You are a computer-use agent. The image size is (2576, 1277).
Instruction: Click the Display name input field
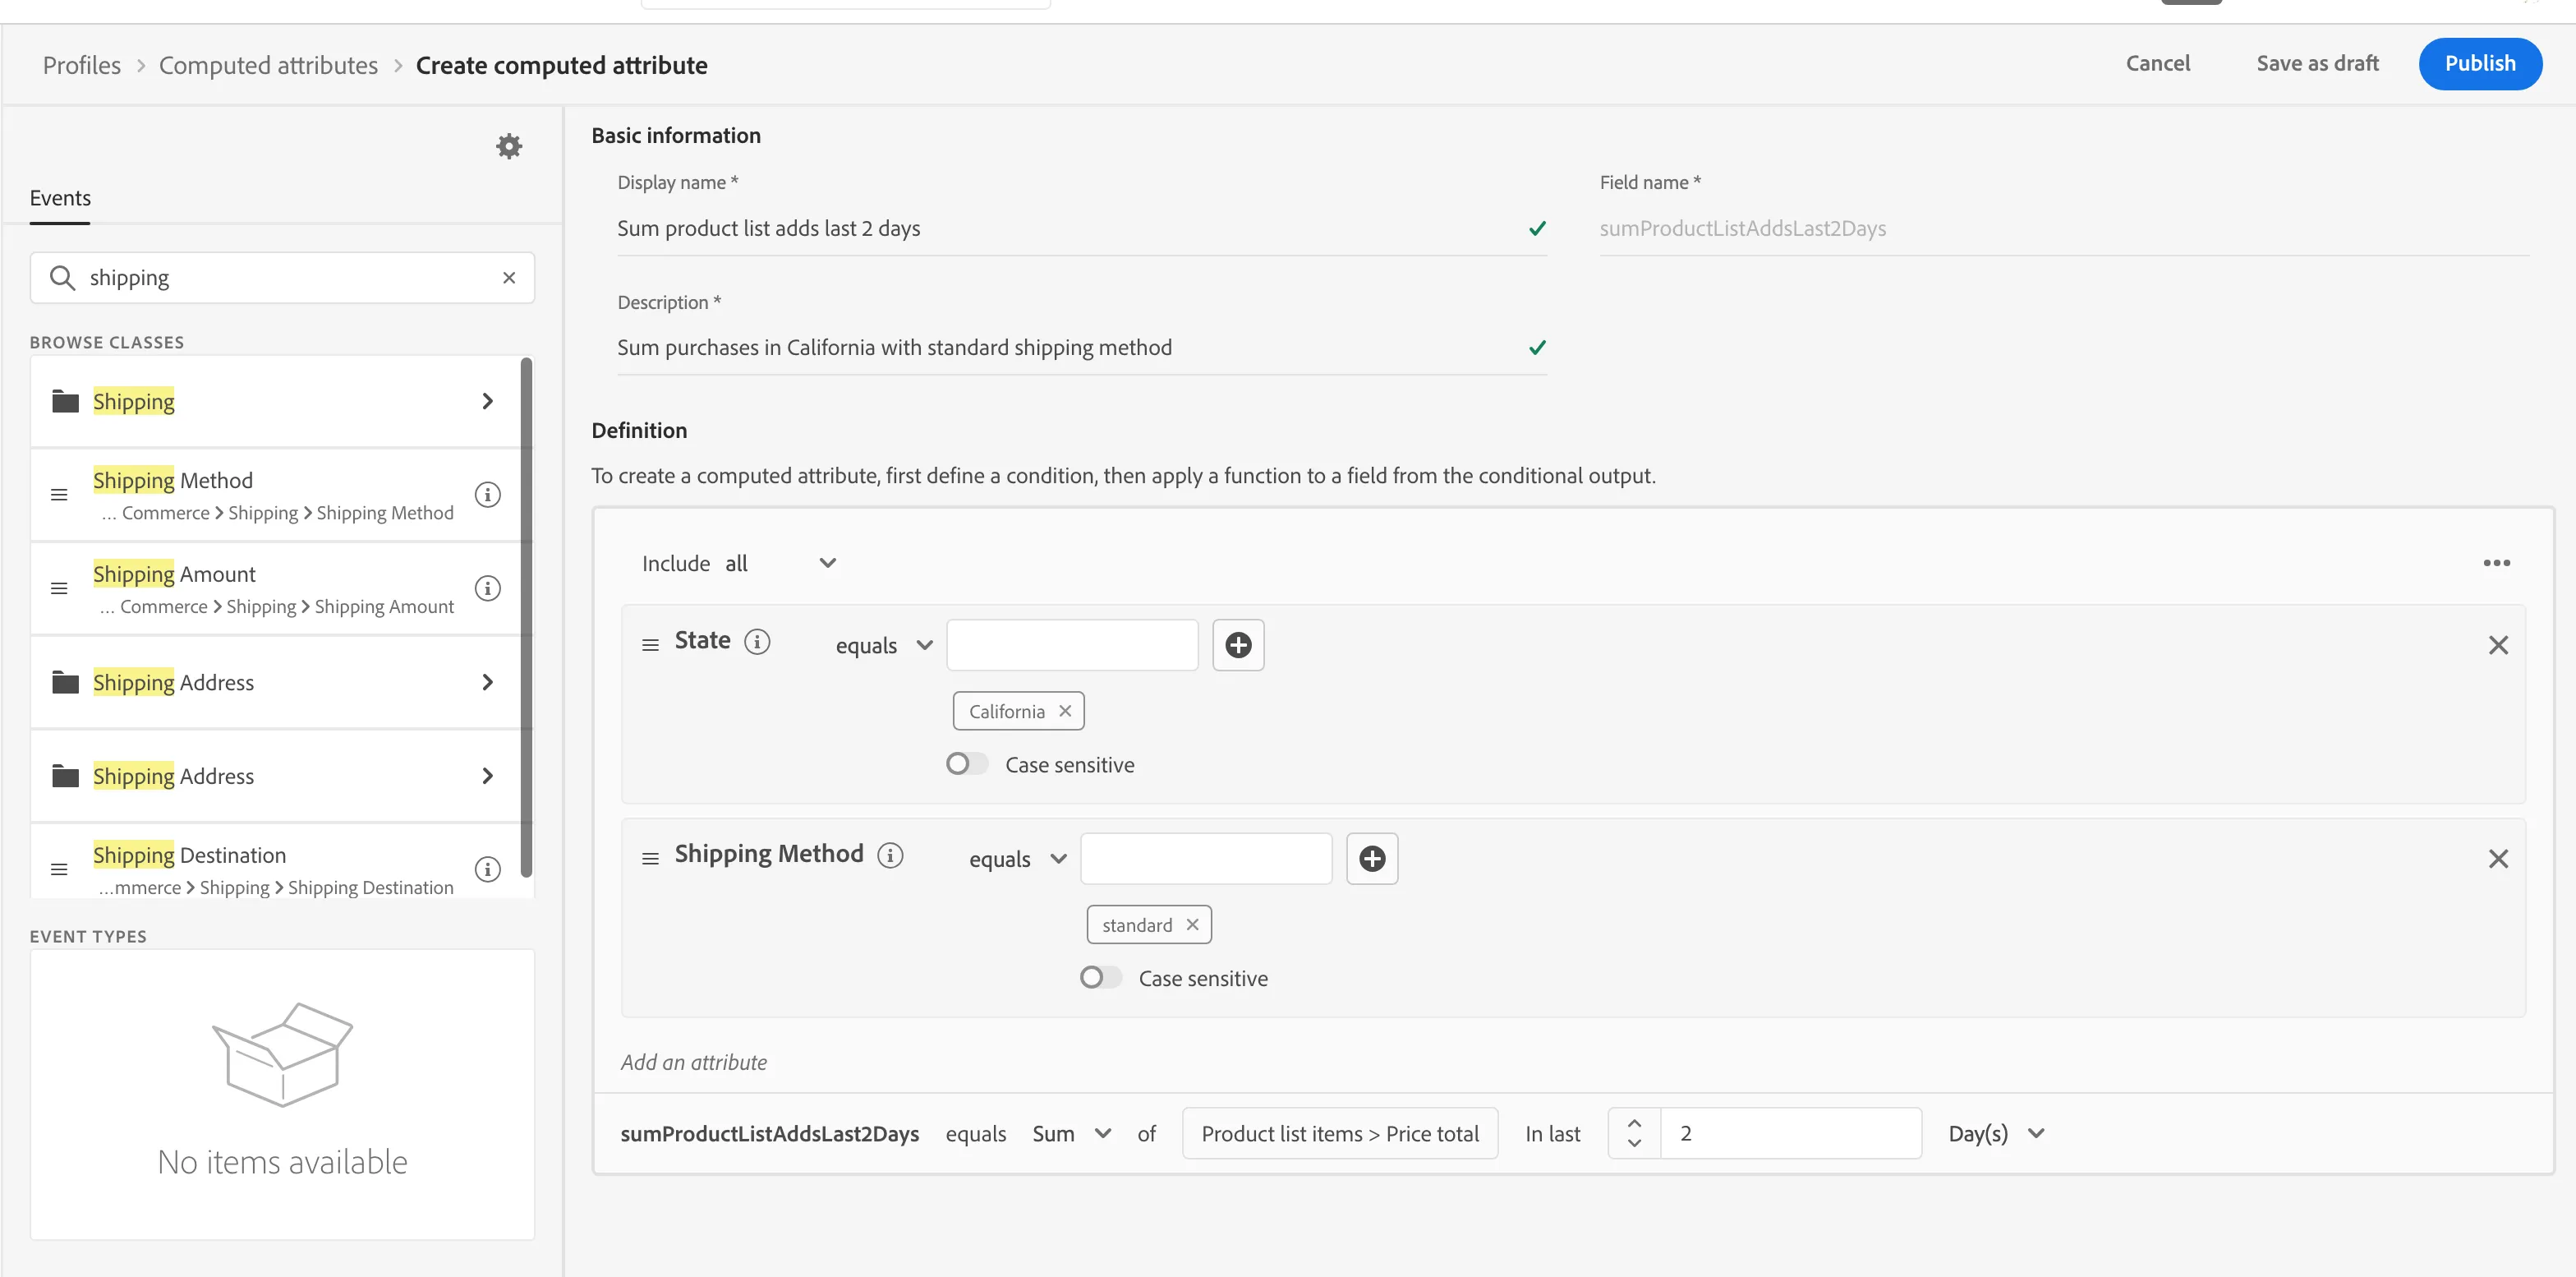tap(1082, 229)
